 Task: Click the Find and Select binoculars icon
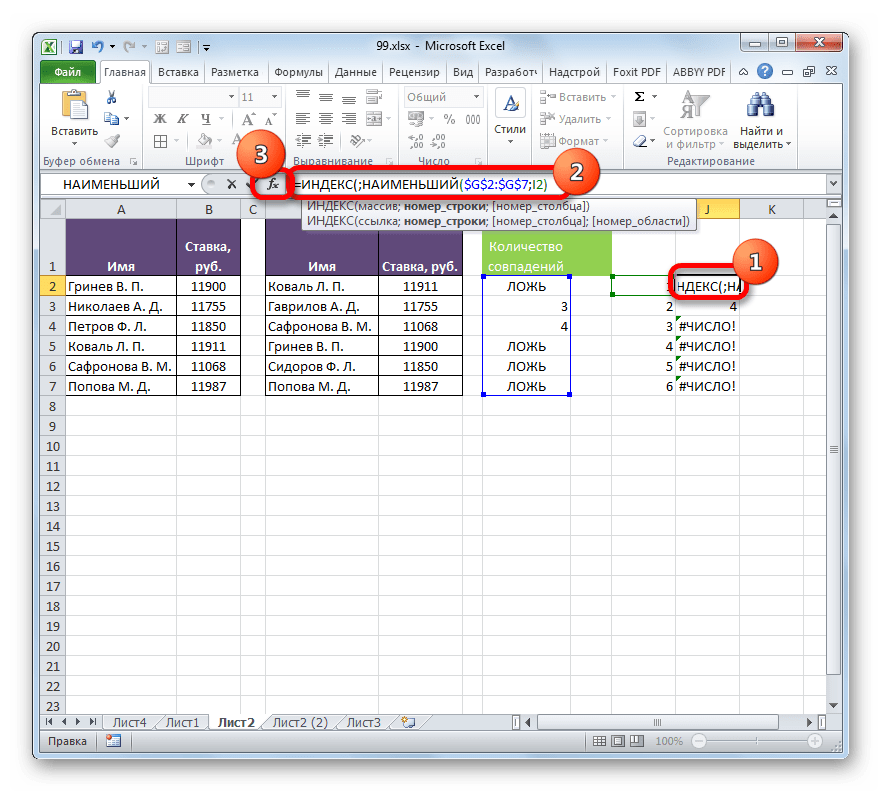click(760, 105)
